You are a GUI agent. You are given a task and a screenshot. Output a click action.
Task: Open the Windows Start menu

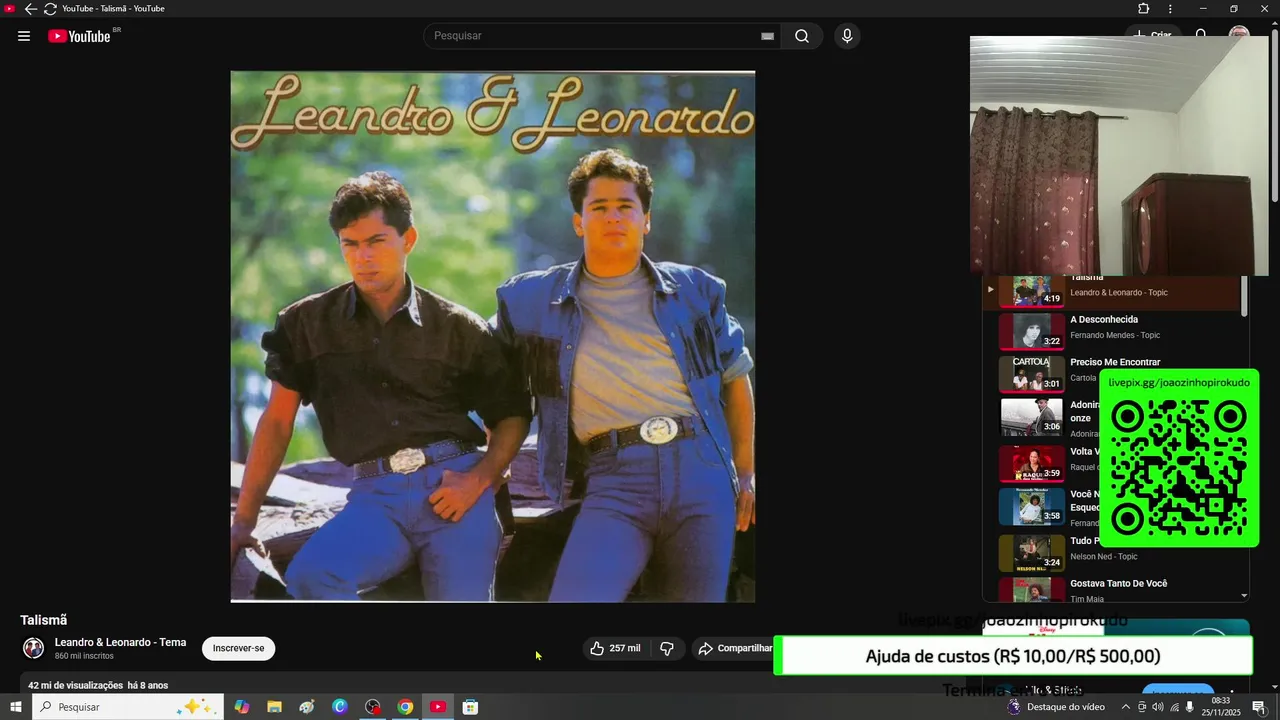click(x=15, y=707)
